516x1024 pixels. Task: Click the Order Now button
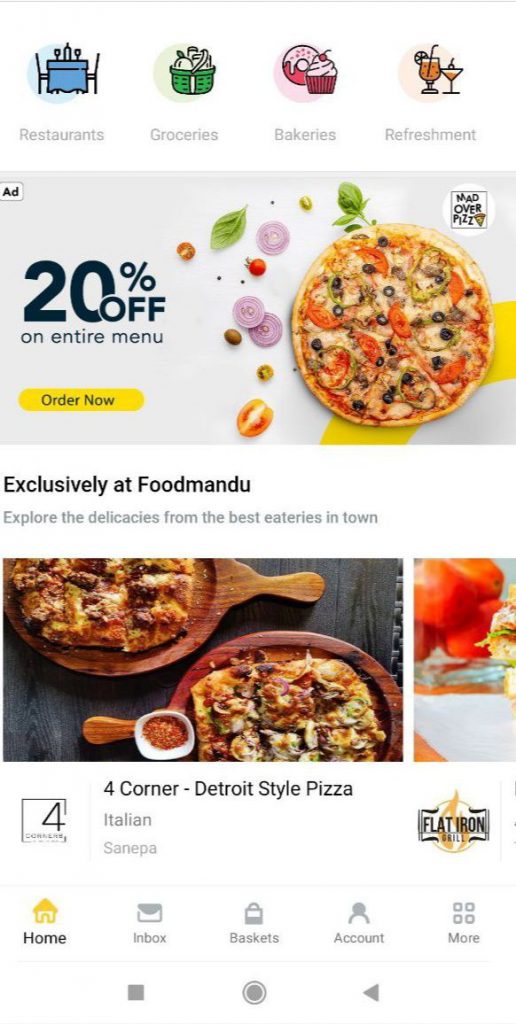click(x=81, y=400)
